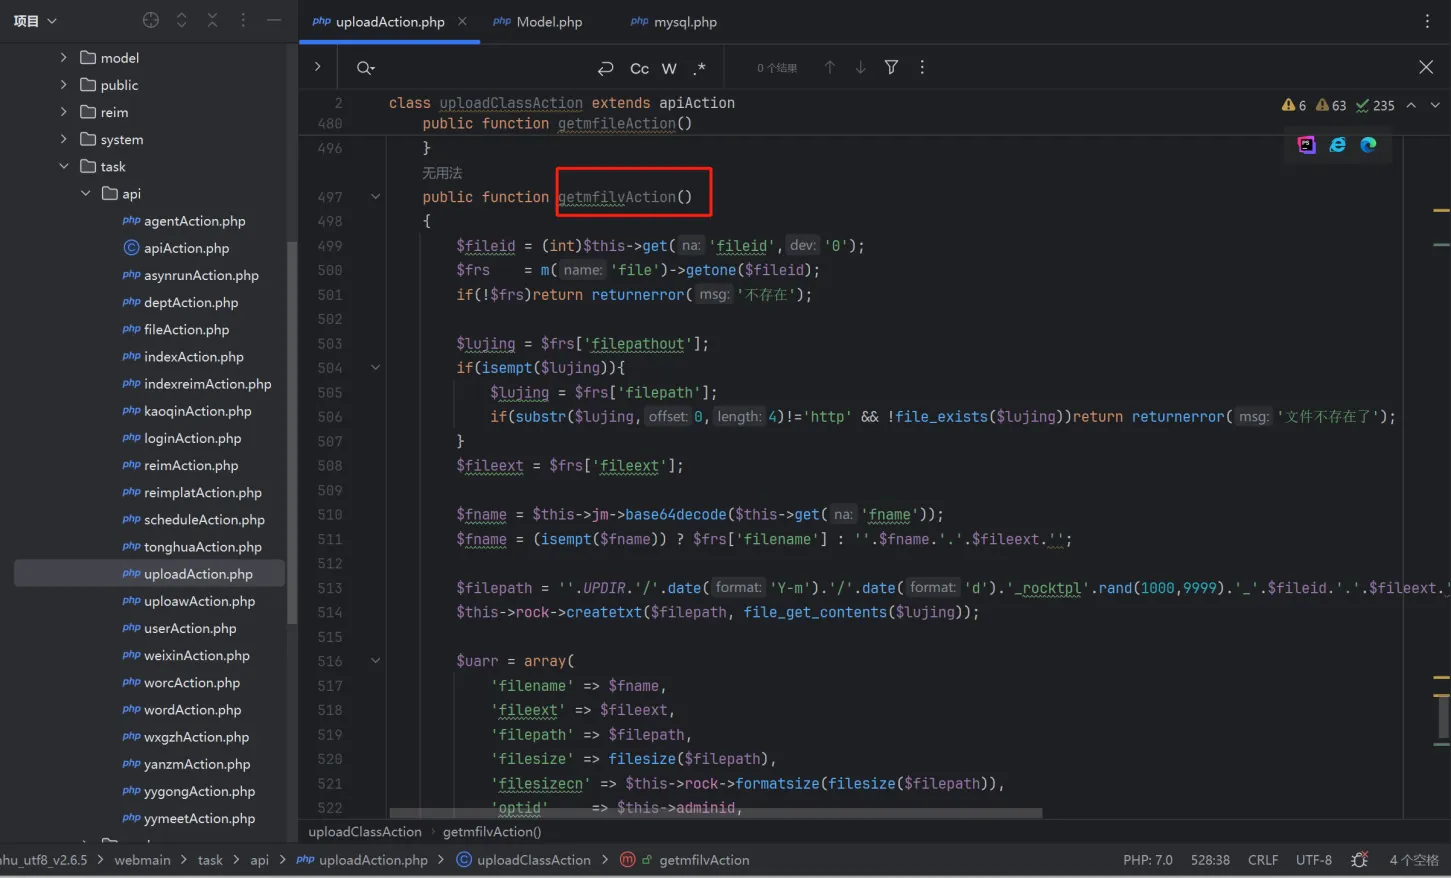Go to next occurrence down arrow in find bar
This screenshot has height=878, width=1451.
(x=860, y=67)
